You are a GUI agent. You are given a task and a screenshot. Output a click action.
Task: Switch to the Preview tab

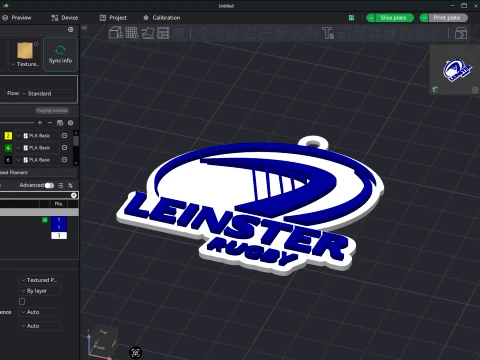[17, 18]
